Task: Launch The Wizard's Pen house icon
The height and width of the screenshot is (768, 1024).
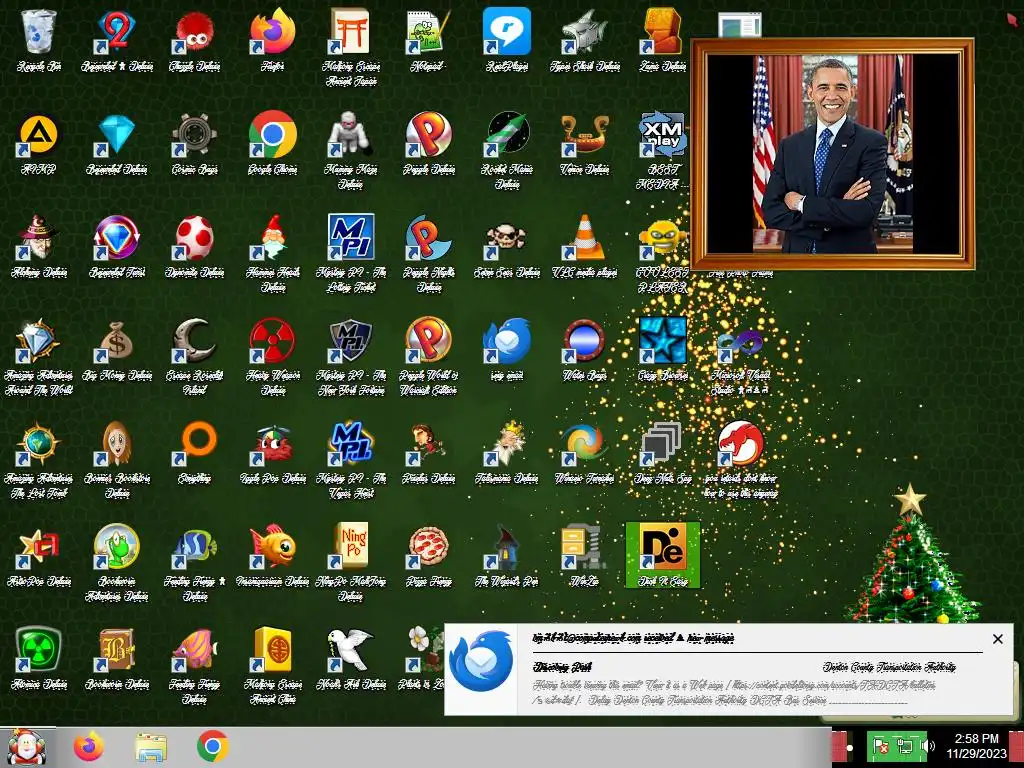Action: (x=507, y=548)
